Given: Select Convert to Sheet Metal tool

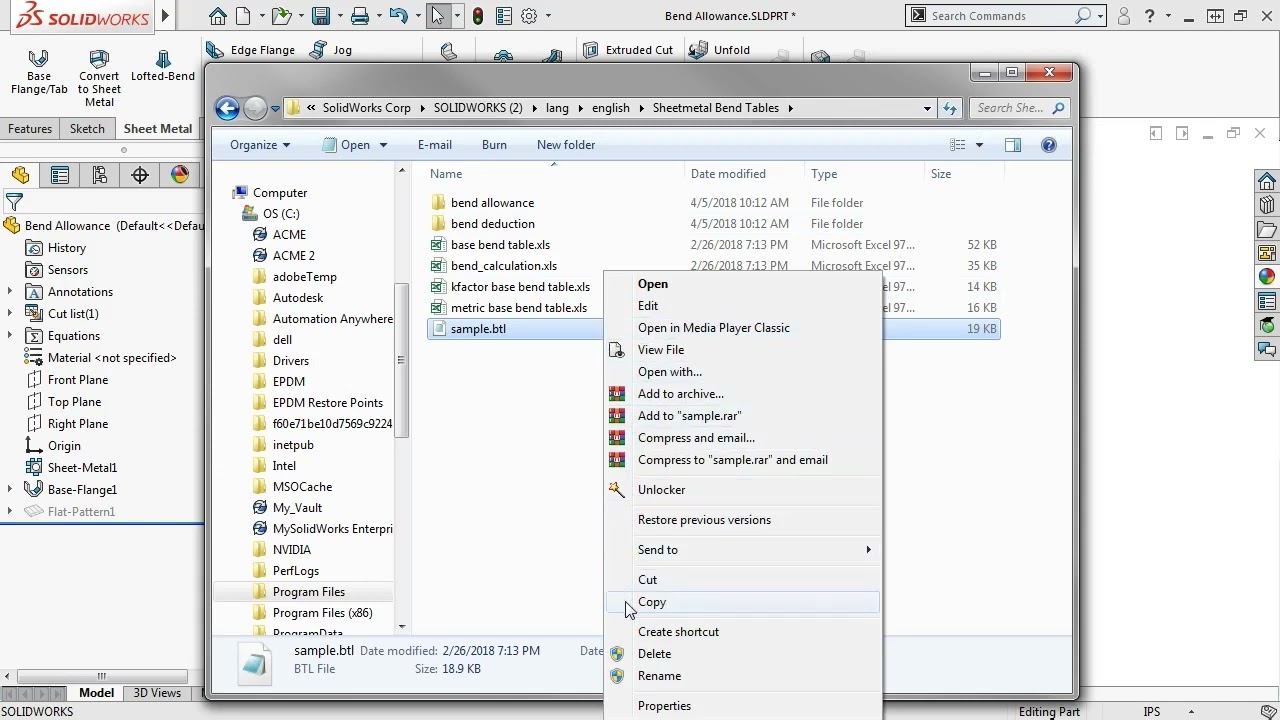Looking at the screenshot, I should click(99, 79).
